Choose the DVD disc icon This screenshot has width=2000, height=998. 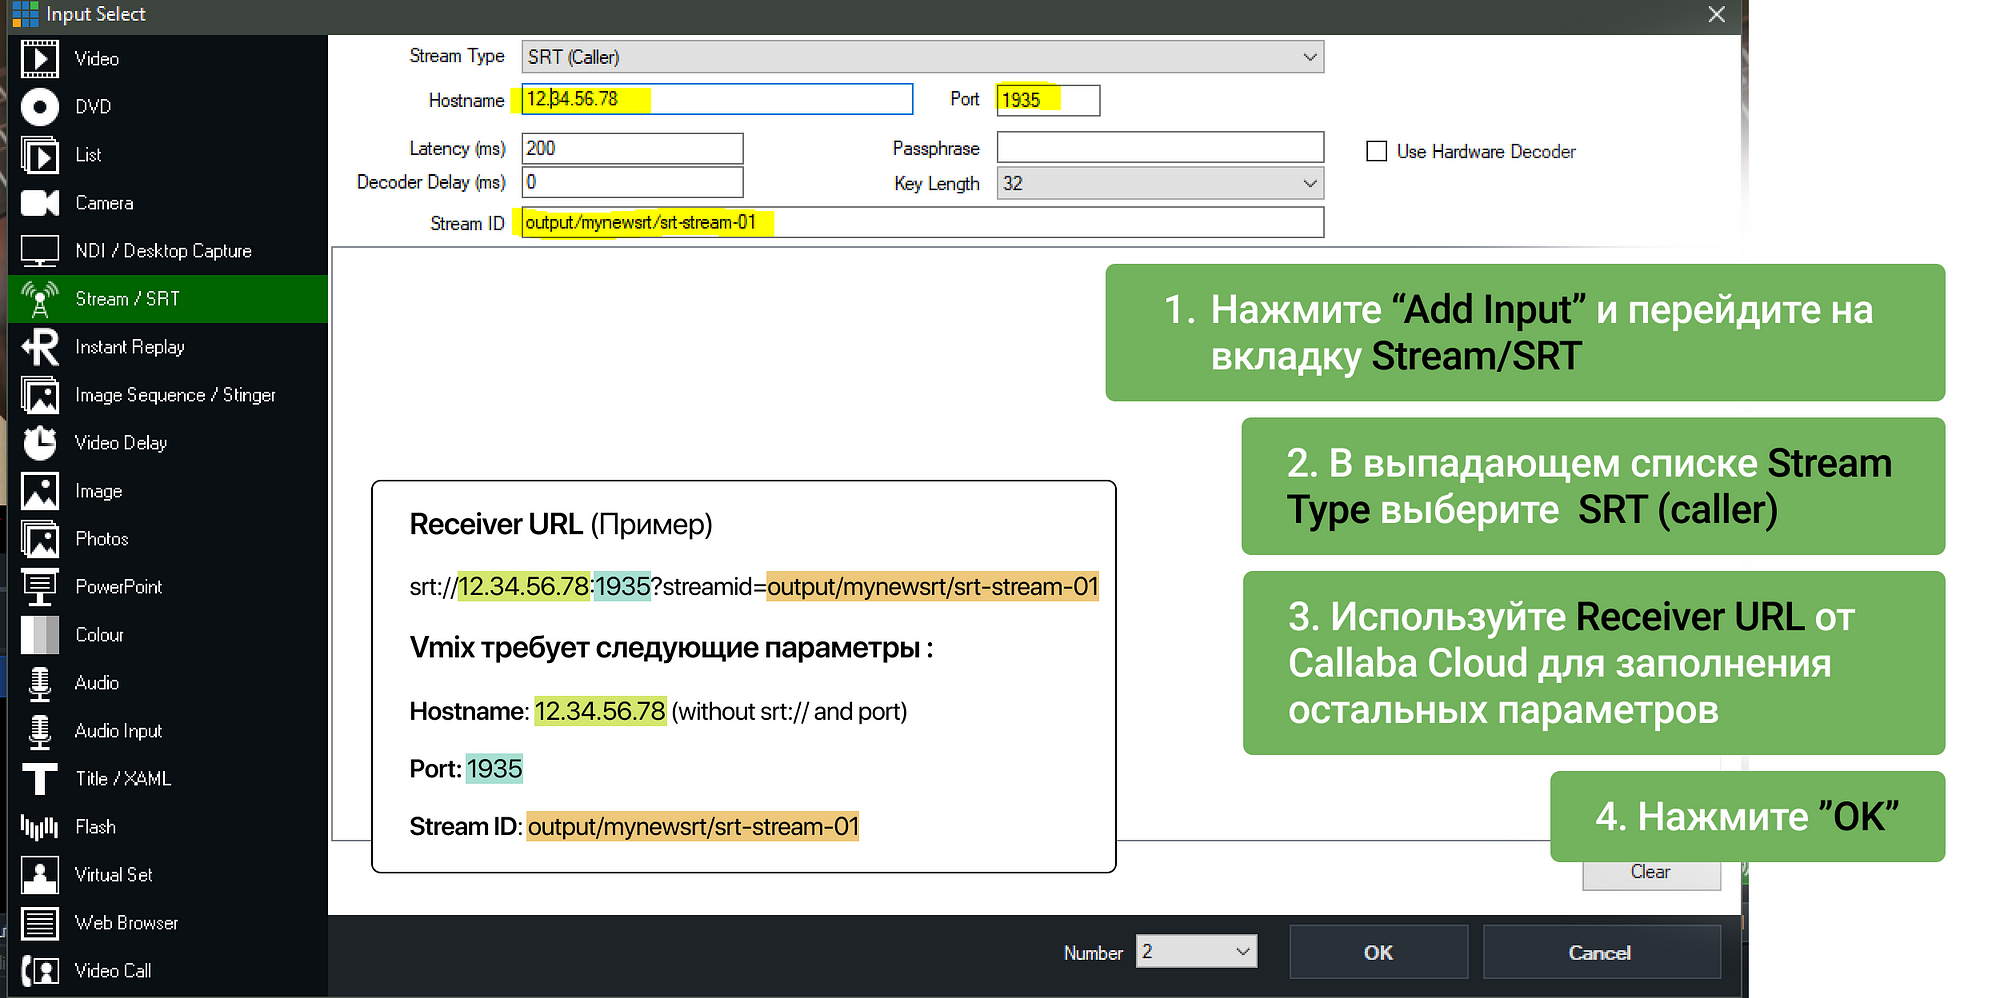40,107
